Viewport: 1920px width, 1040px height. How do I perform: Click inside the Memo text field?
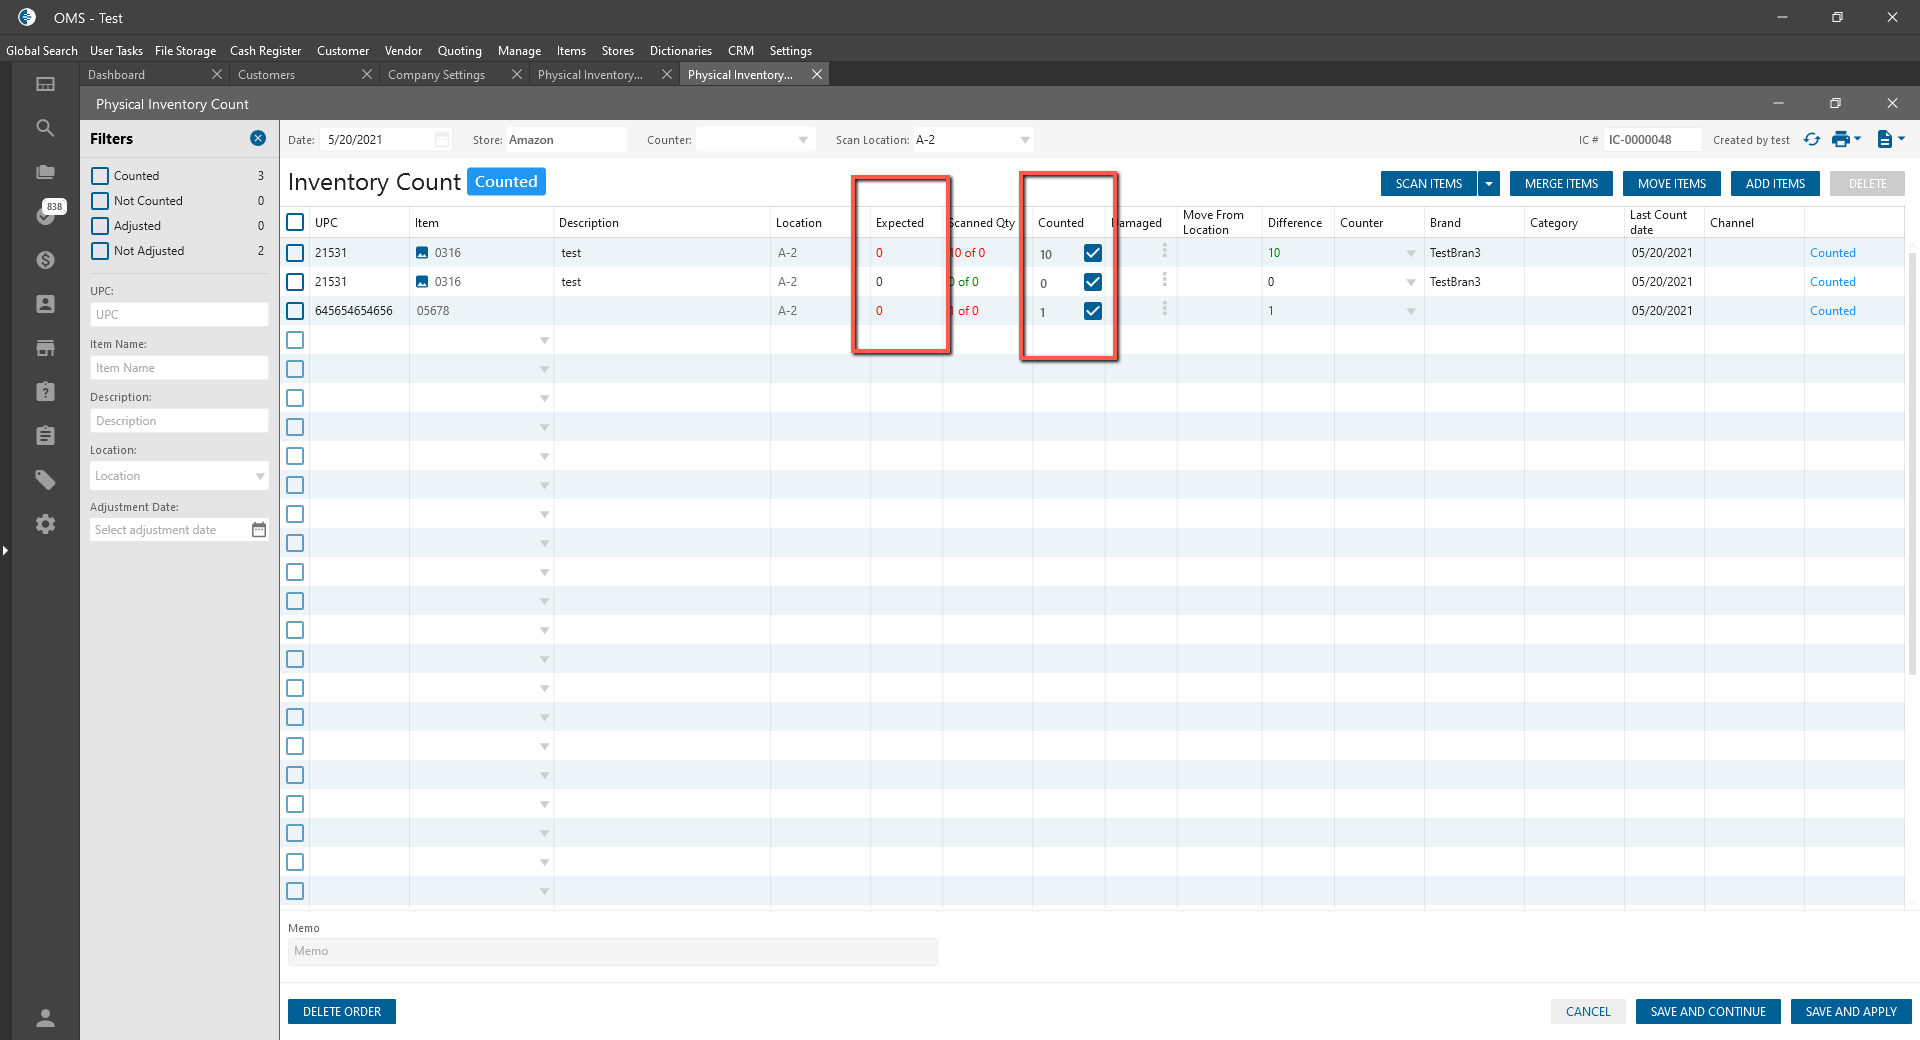coord(613,952)
